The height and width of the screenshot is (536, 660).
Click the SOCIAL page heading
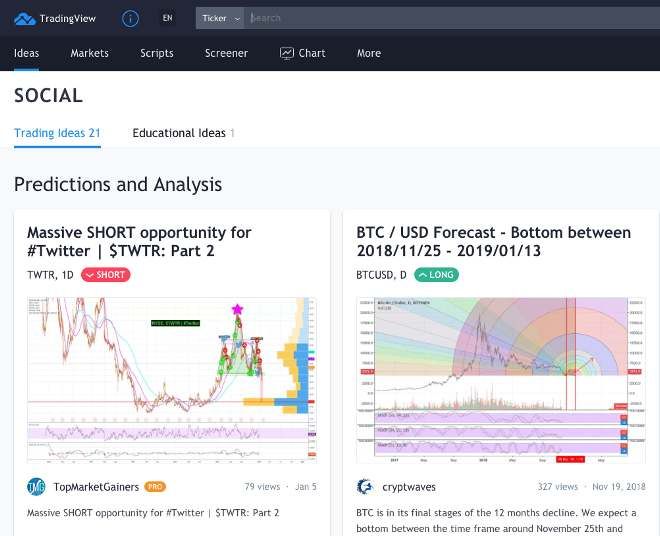coord(48,96)
